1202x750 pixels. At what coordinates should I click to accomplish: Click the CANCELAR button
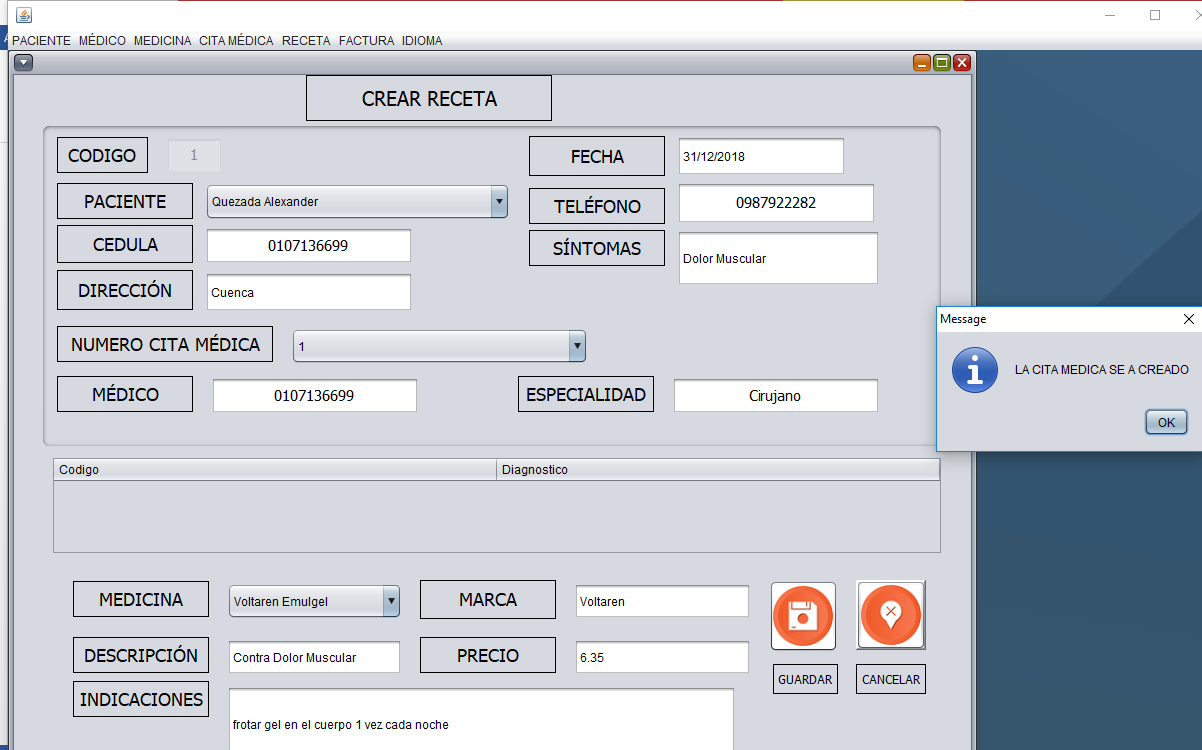(x=891, y=679)
